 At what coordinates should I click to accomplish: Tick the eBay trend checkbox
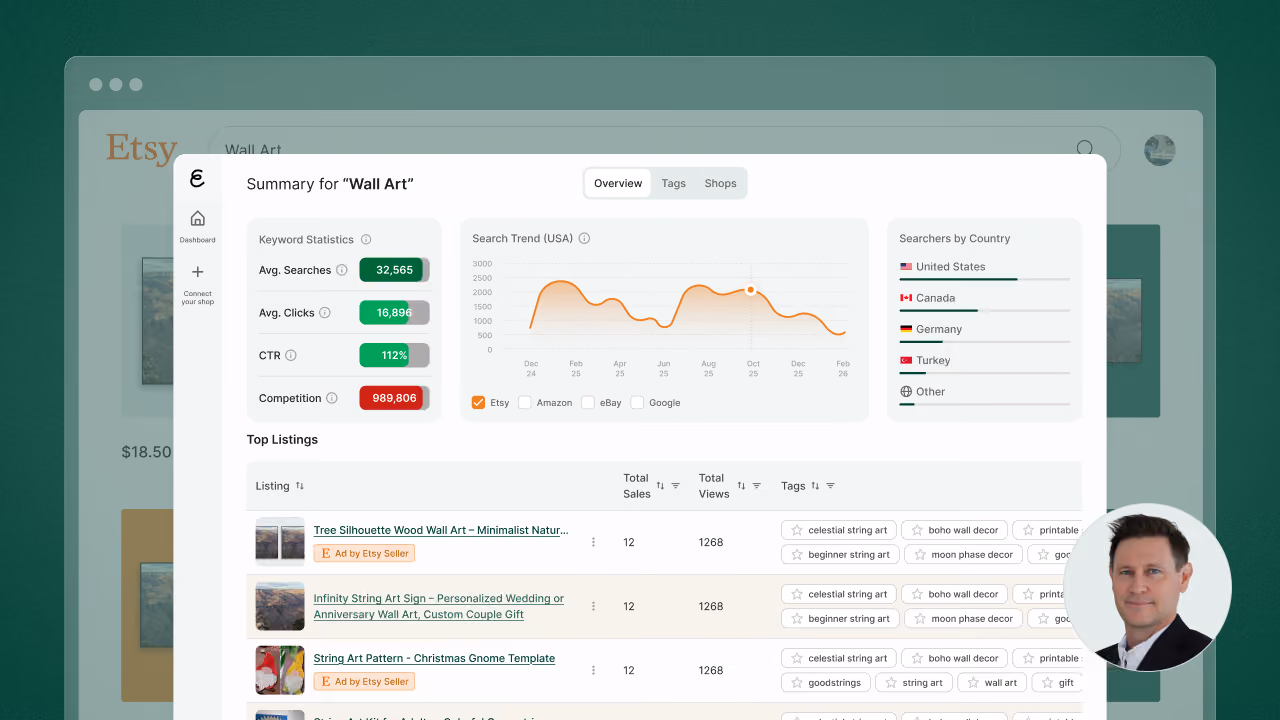(588, 402)
